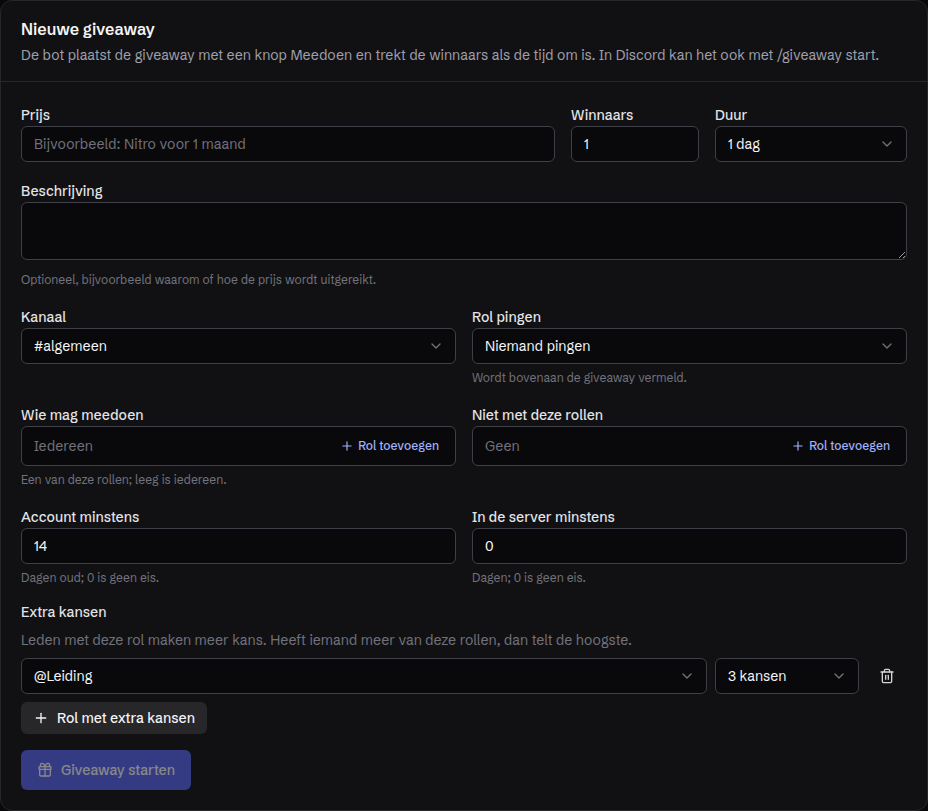Screen dimensions: 928x811
Task: Click helper text 'Dagen oud; 0 is geen eis.'
Action: (90, 578)
